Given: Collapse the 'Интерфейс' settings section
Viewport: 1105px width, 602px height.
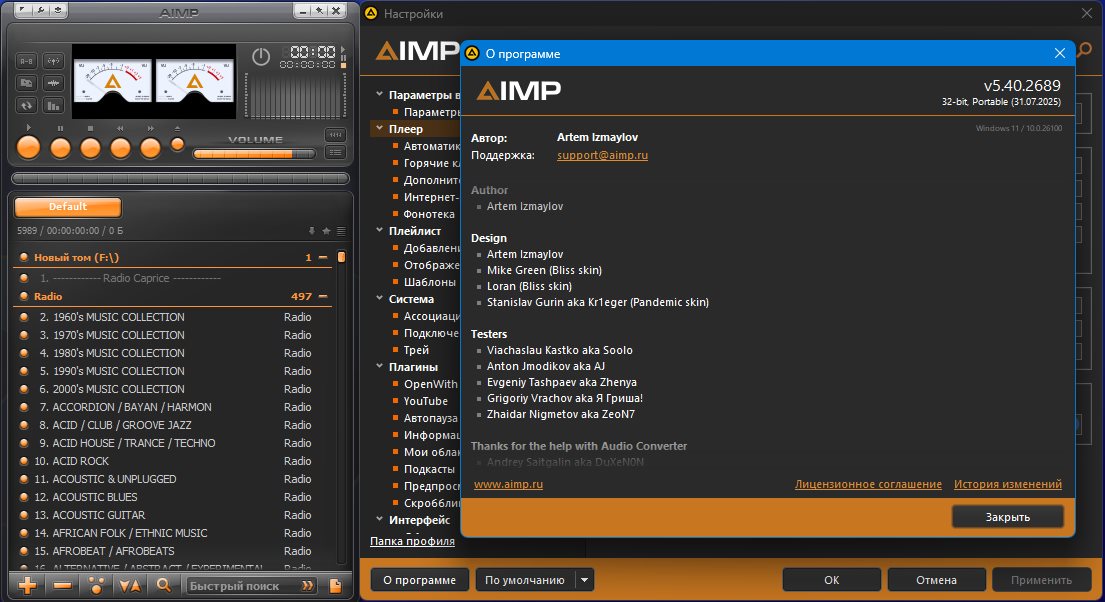Looking at the screenshot, I should click(380, 520).
